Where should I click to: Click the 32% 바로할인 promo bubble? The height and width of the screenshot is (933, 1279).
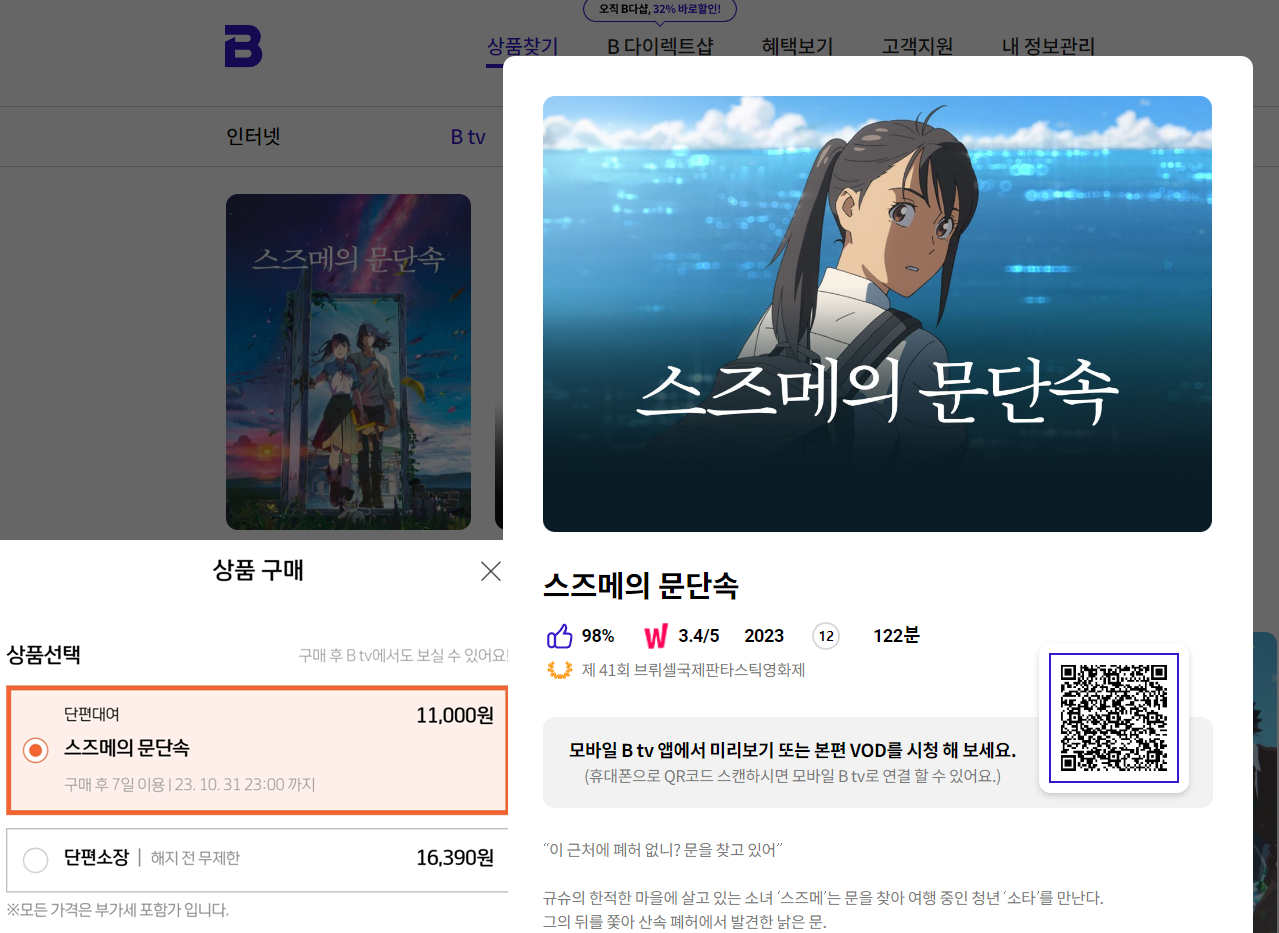[660, 10]
